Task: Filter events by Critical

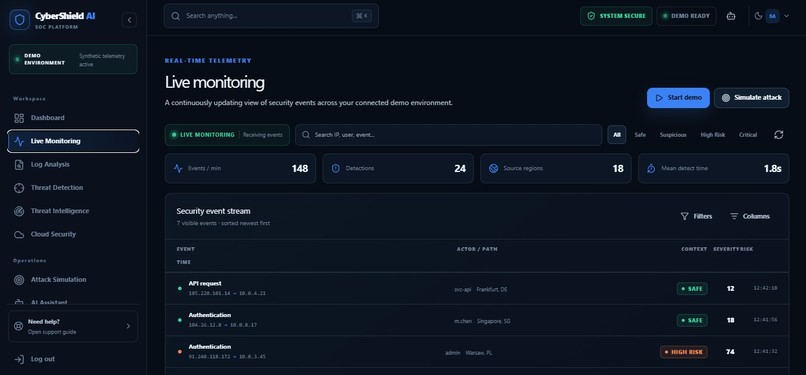Action: pyautogui.click(x=748, y=135)
